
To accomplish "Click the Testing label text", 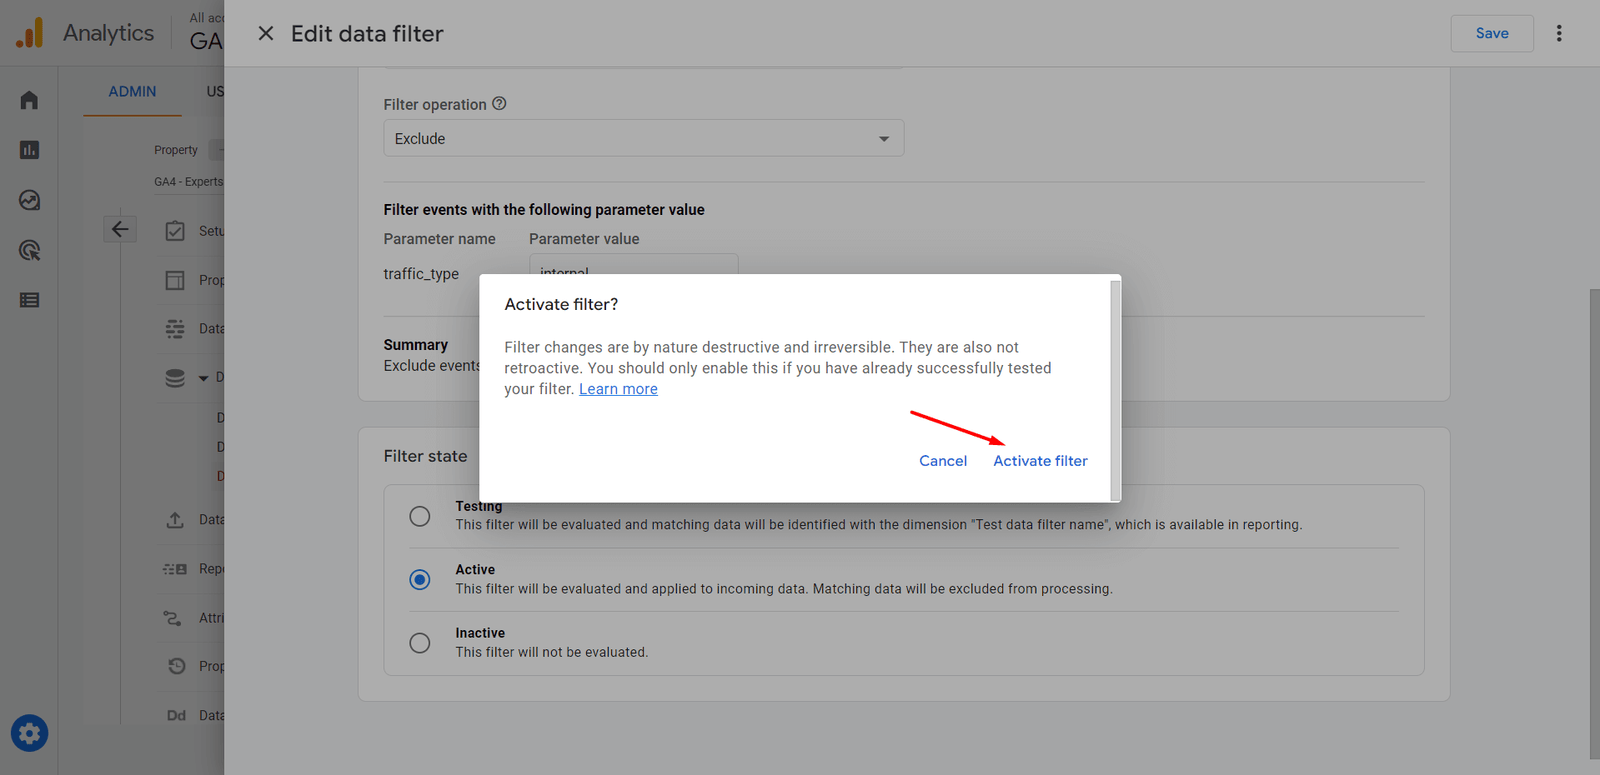I will coord(479,507).
